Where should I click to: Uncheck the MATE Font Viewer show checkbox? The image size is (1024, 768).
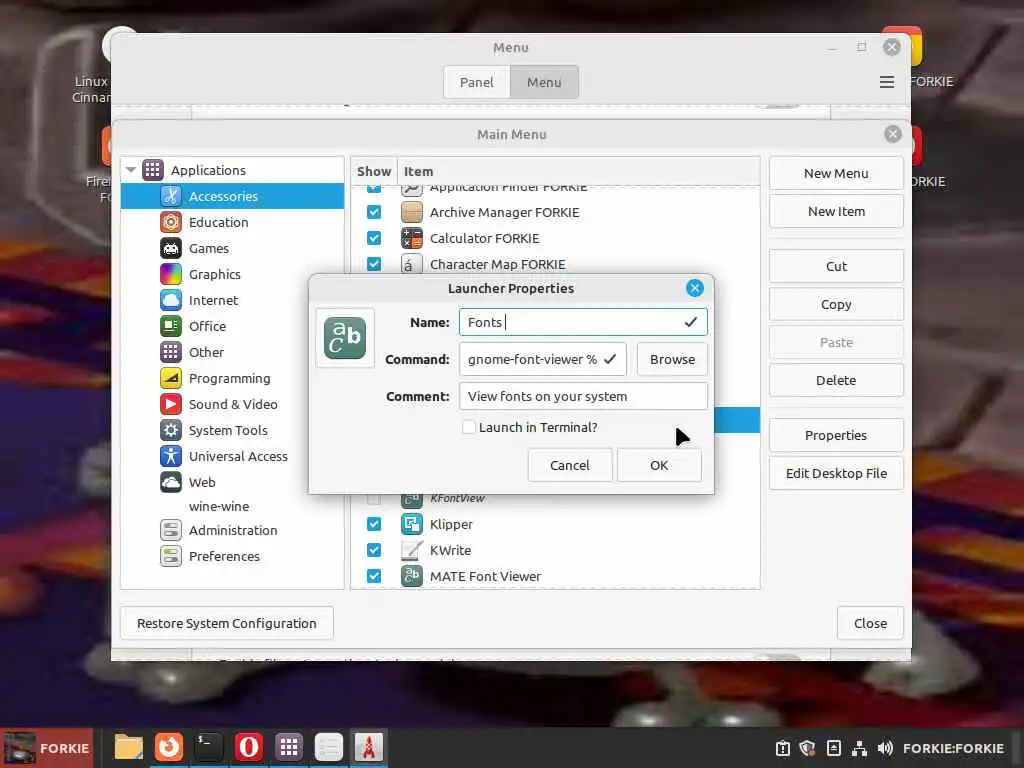tap(374, 576)
